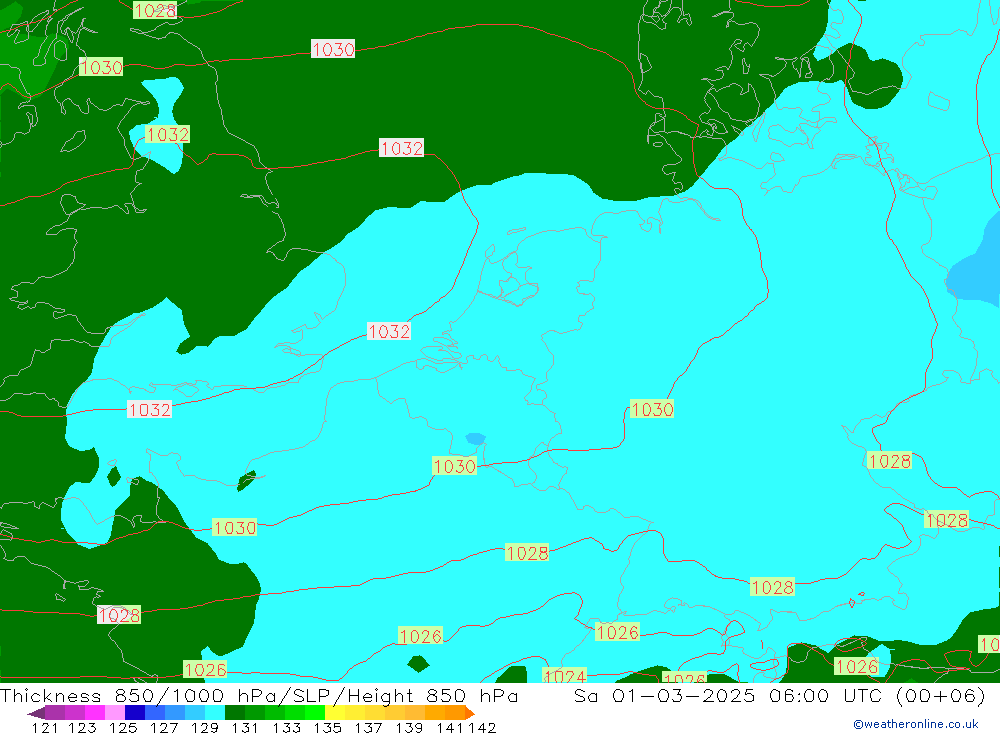Click the legend value 141
This screenshot has width=1000, height=733.
[450, 728]
